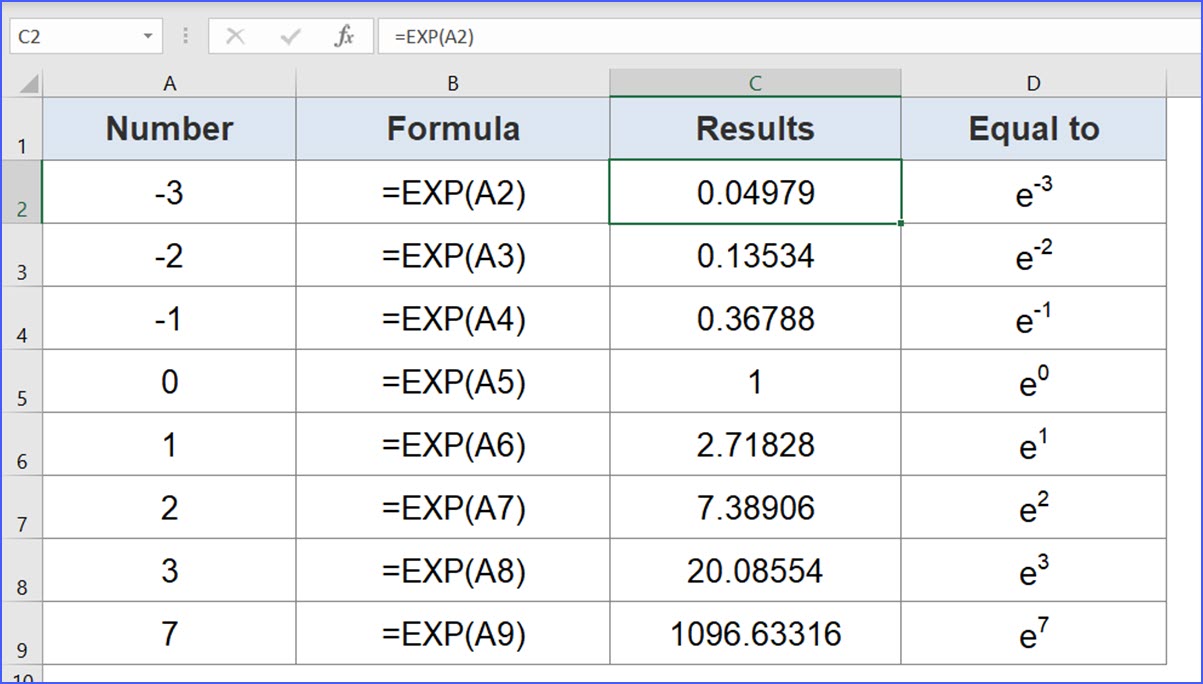Viewport: 1203px width, 684px height.
Task: Select row 5 header
Action: tap(22, 381)
